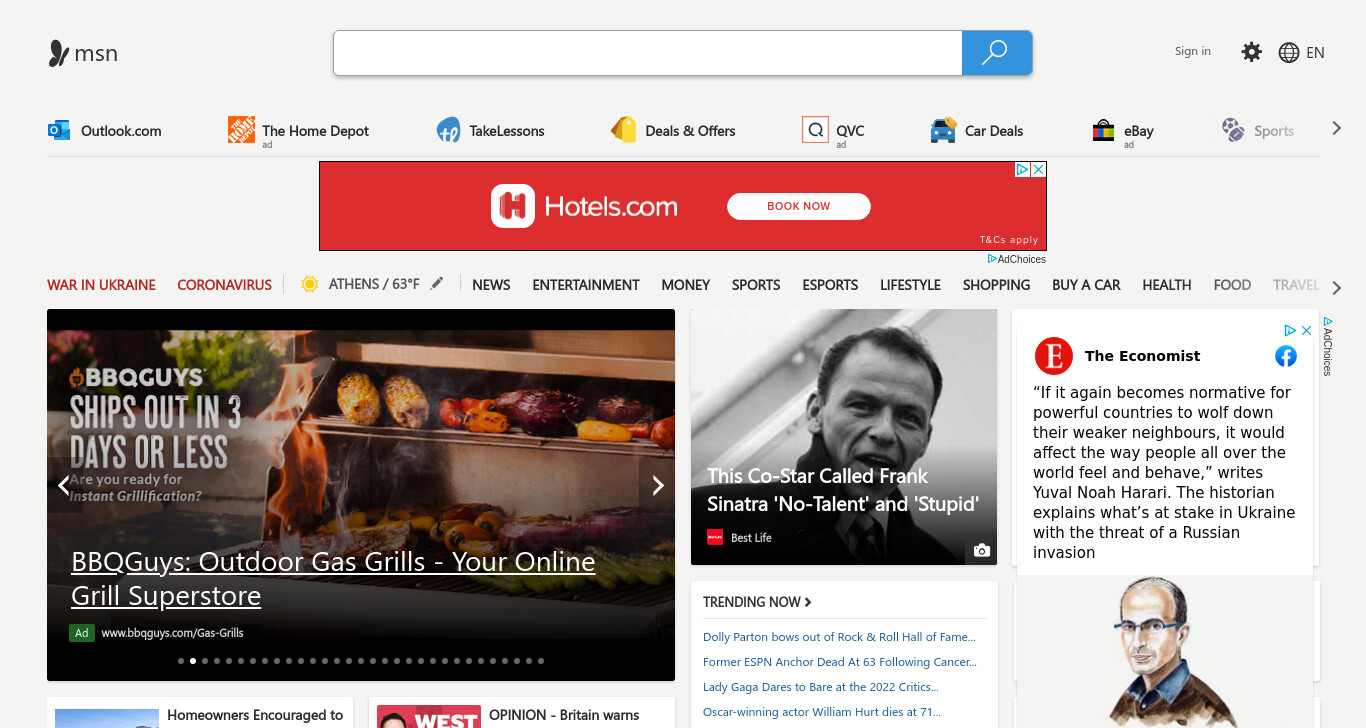Click ATHENS / 63°F weather text
The image size is (1366, 728).
374,284
